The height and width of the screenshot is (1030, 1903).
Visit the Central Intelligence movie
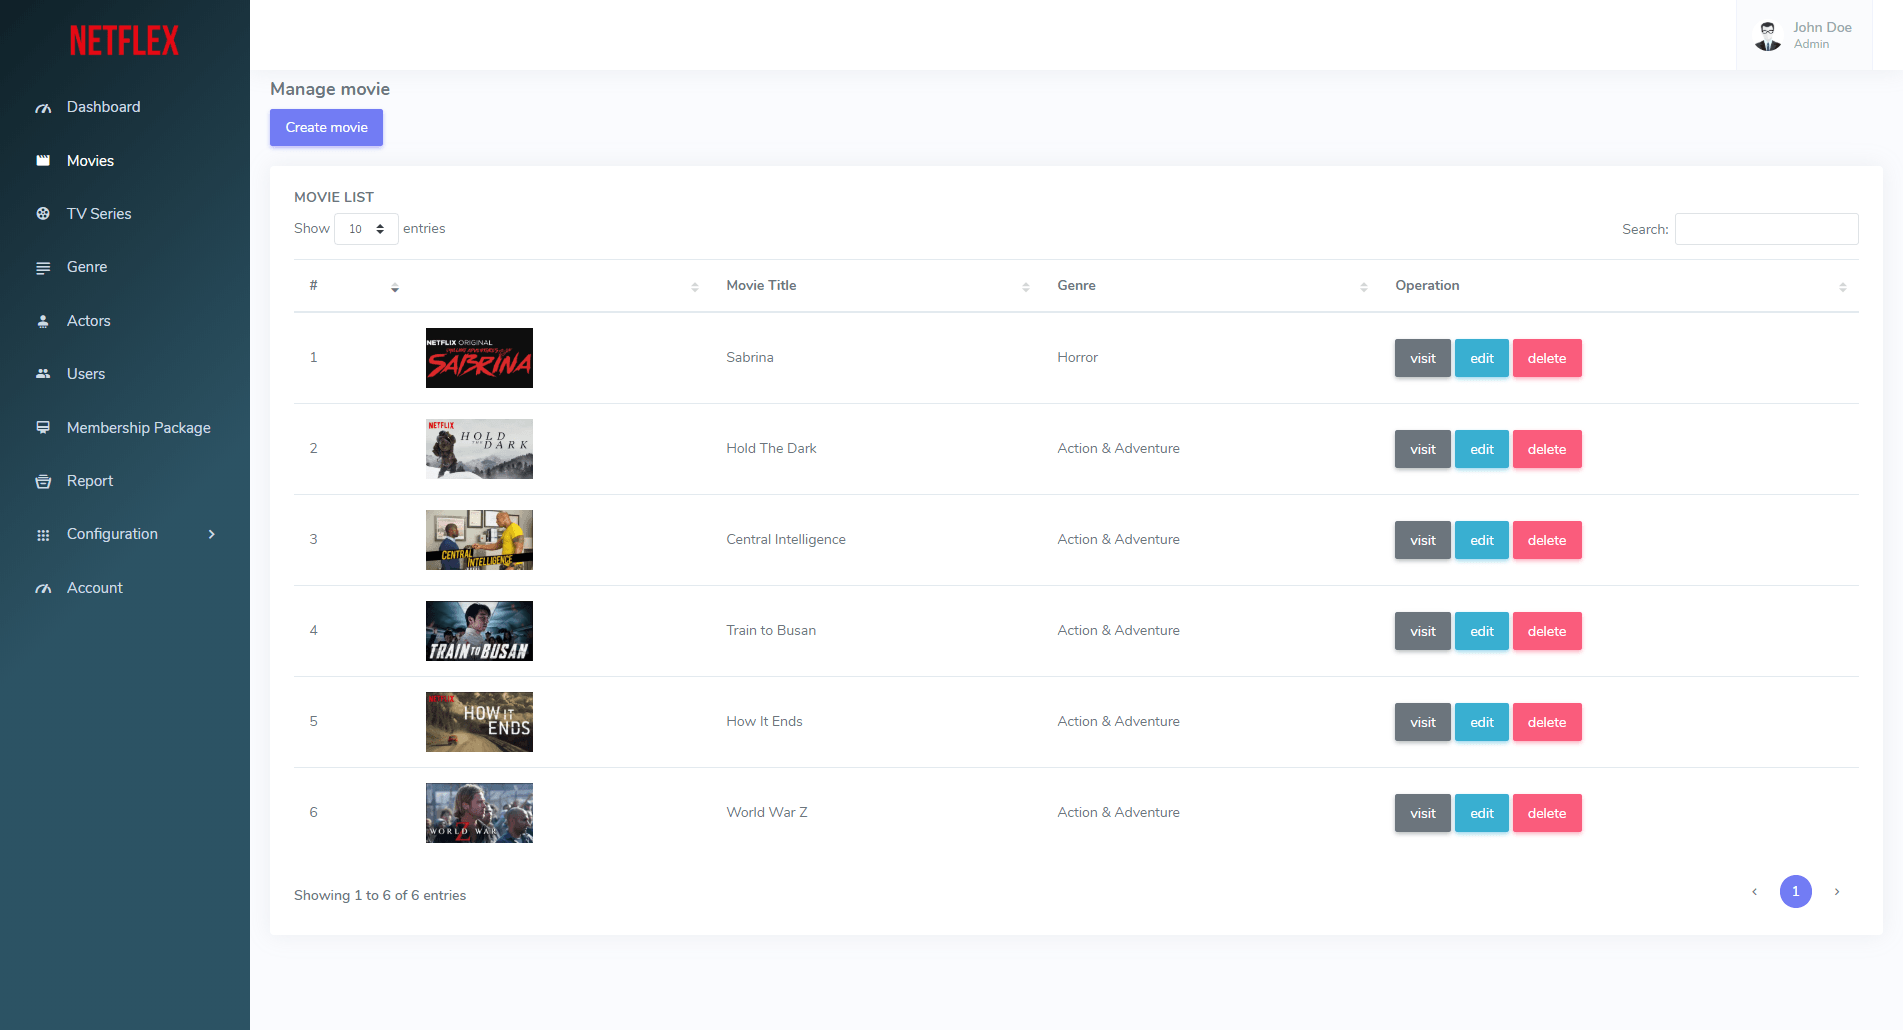(x=1422, y=540)
